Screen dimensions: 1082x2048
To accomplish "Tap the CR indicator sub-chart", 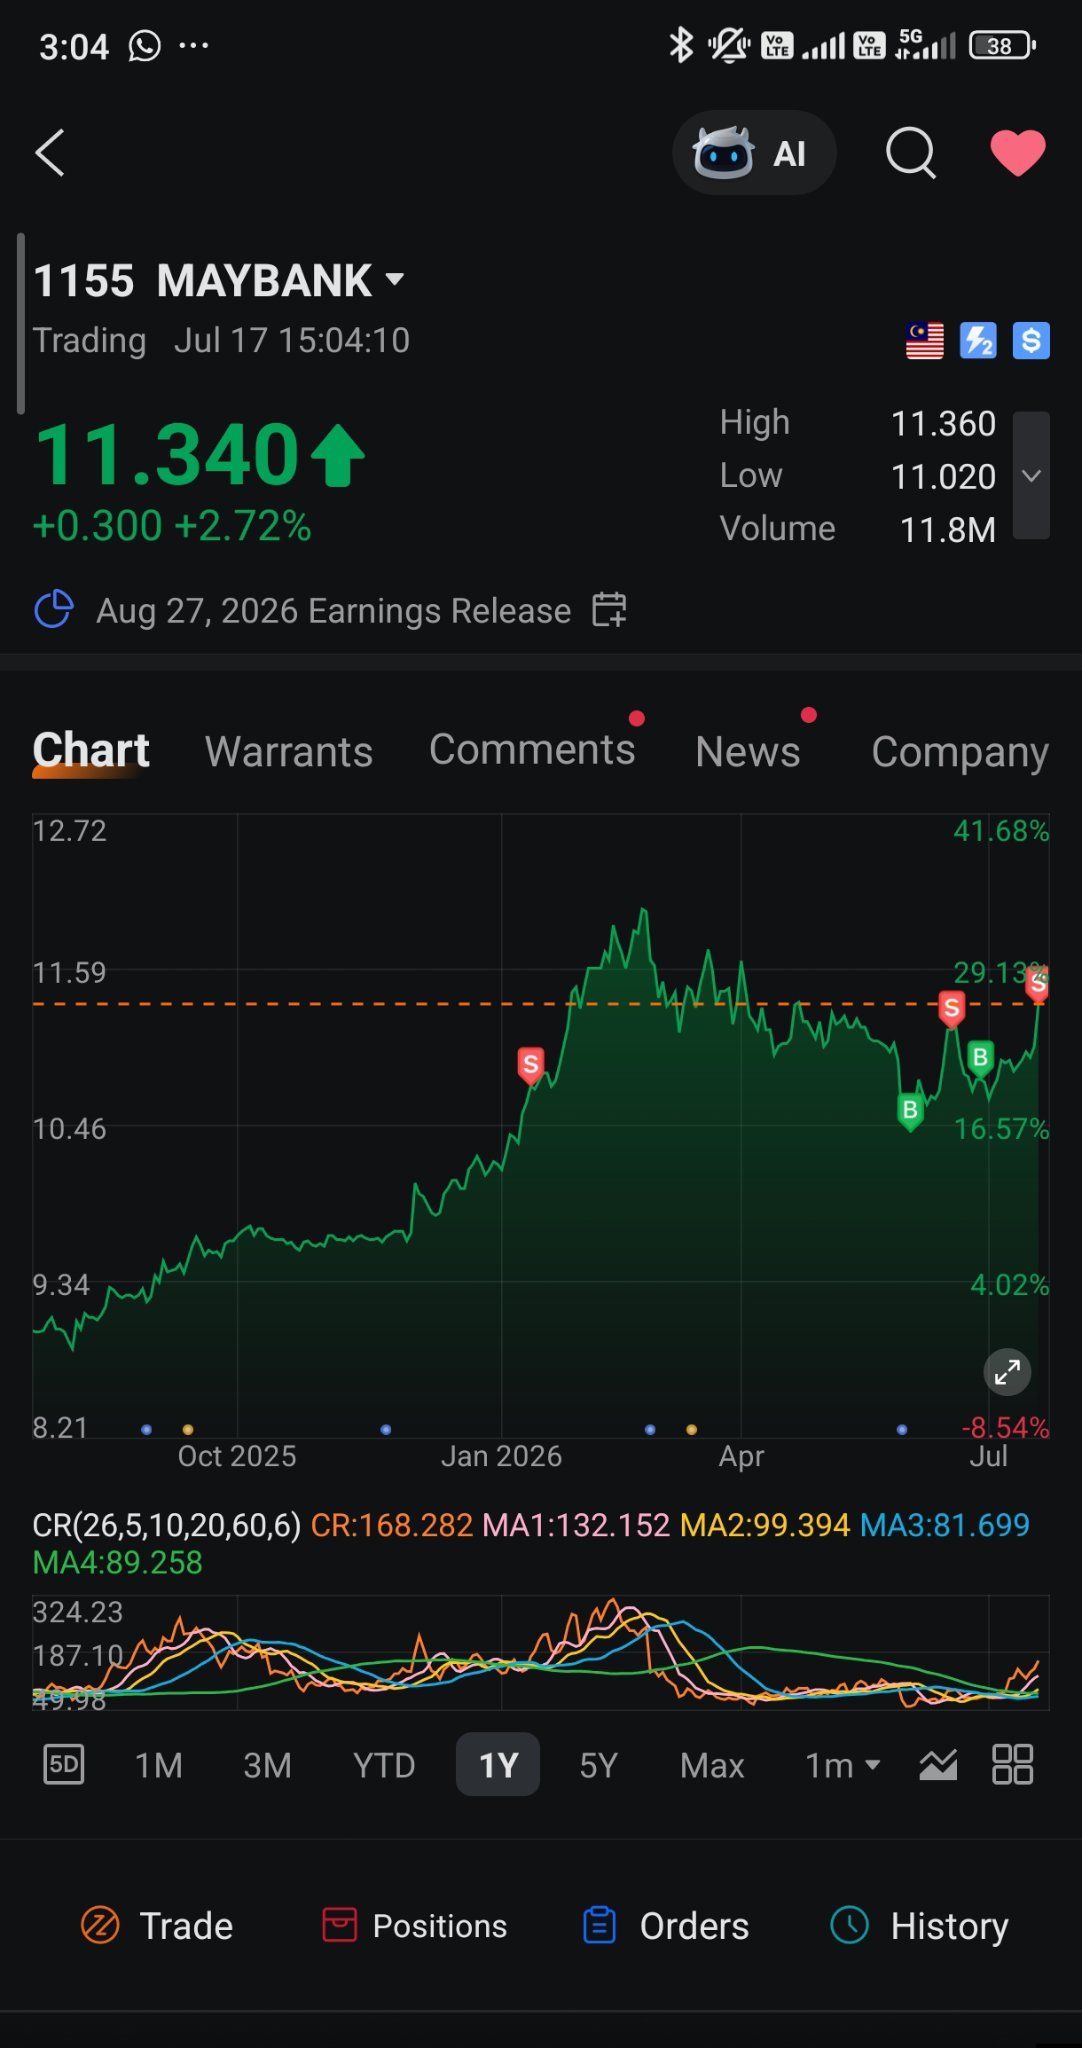I will coord(541,1652).
